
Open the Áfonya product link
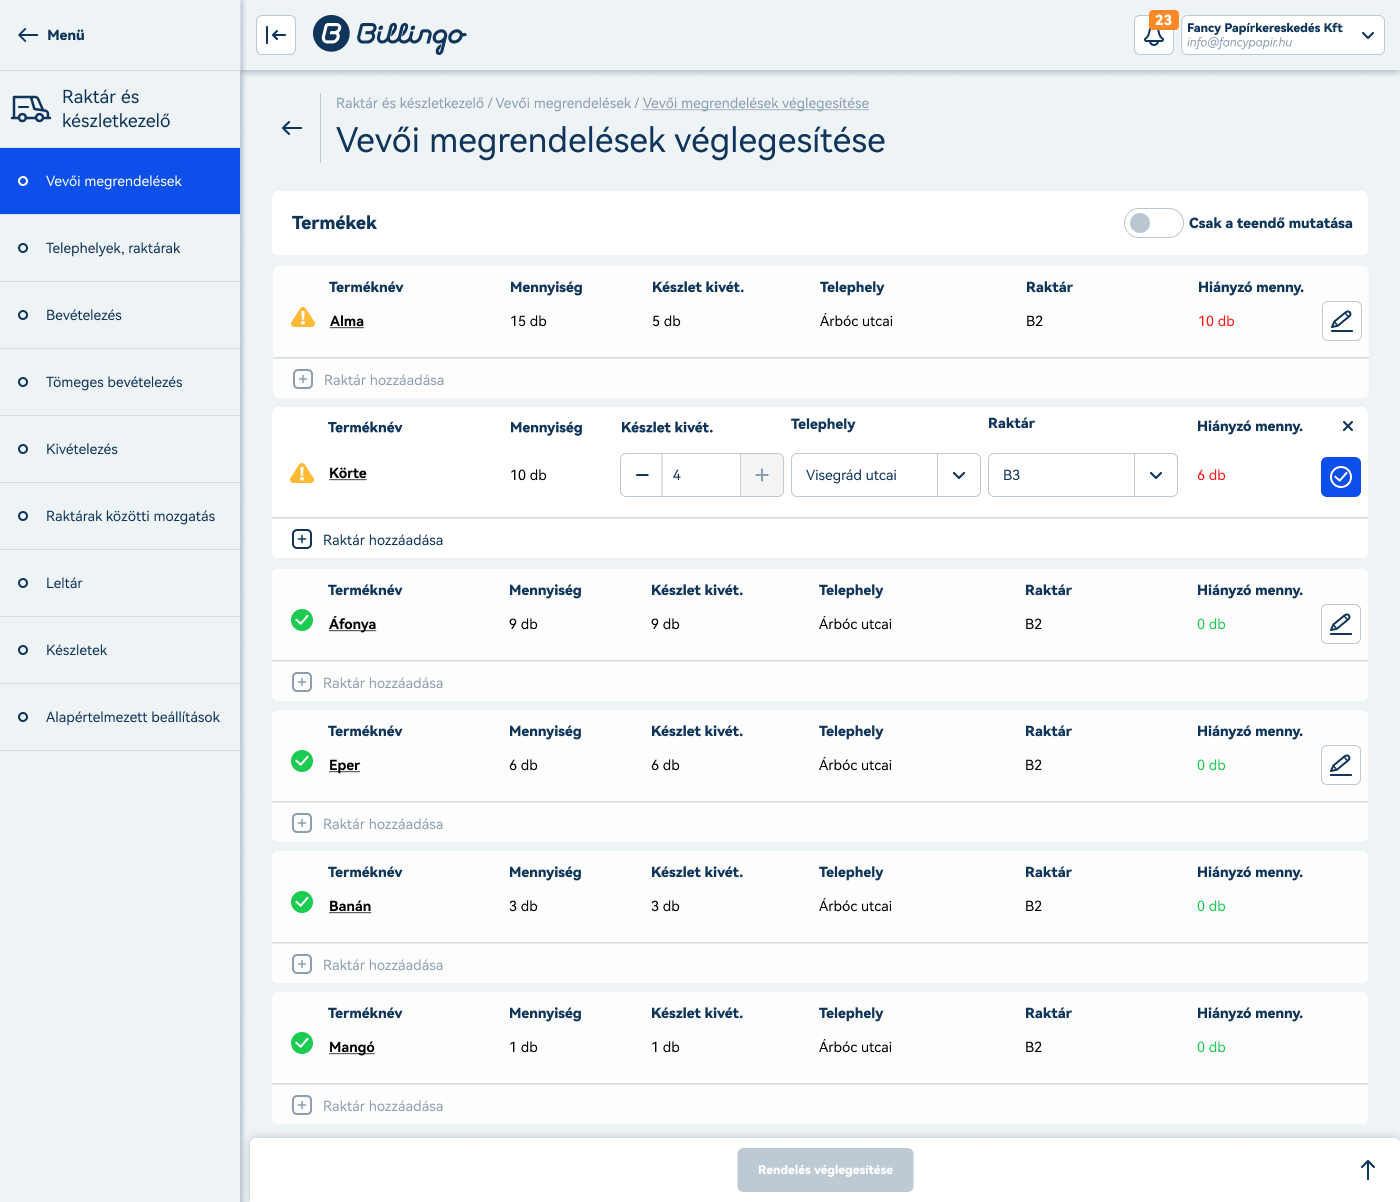[353, 624]
